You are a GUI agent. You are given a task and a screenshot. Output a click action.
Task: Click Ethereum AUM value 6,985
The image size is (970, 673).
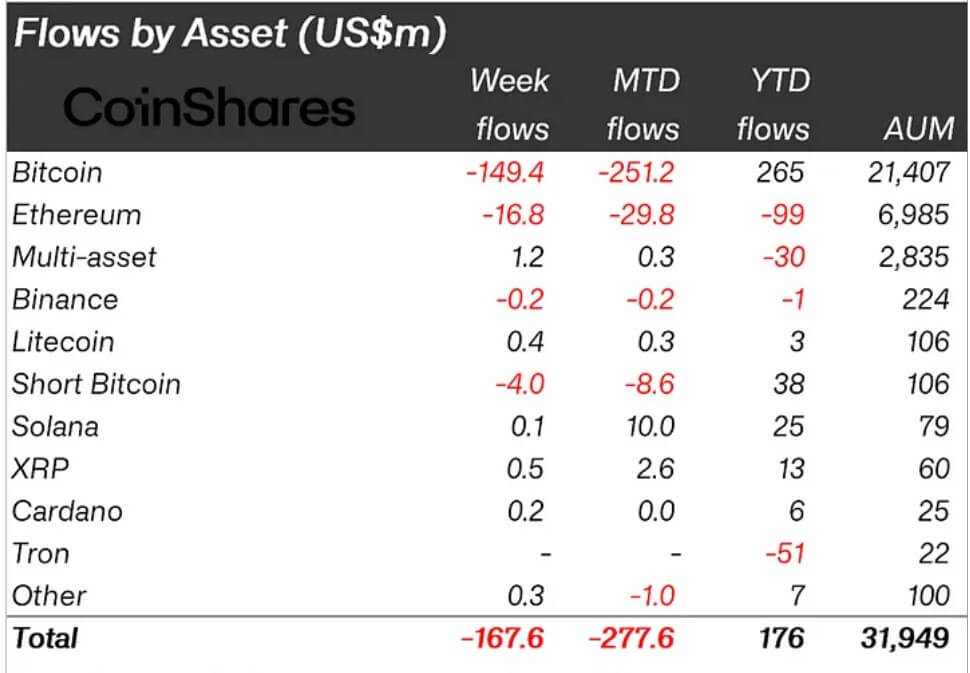[914, 215]
